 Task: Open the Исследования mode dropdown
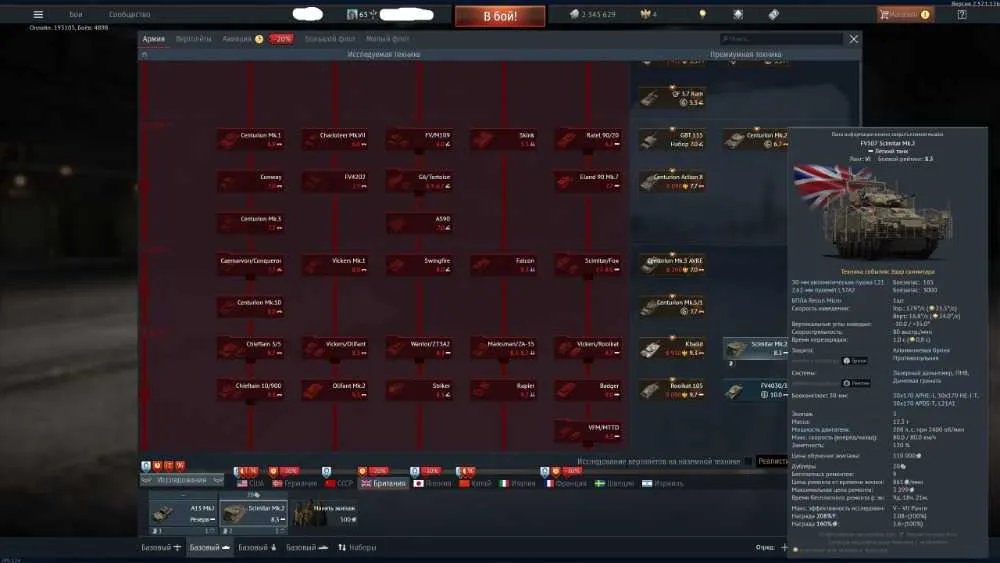coord(182,479)
